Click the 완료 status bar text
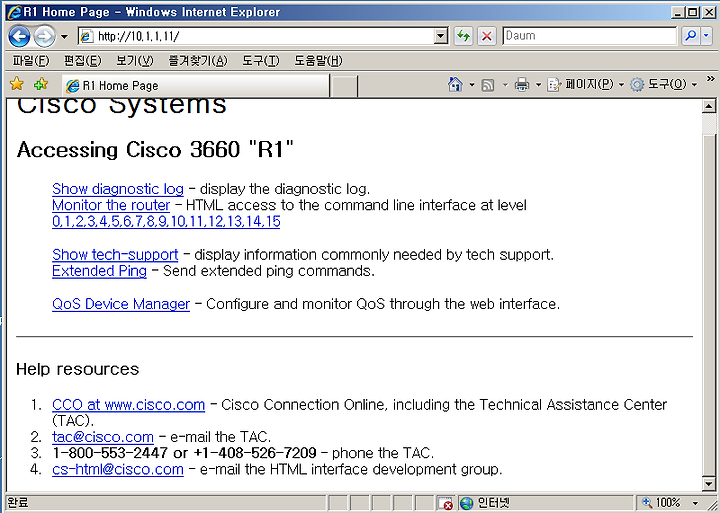 click(18, 503)
